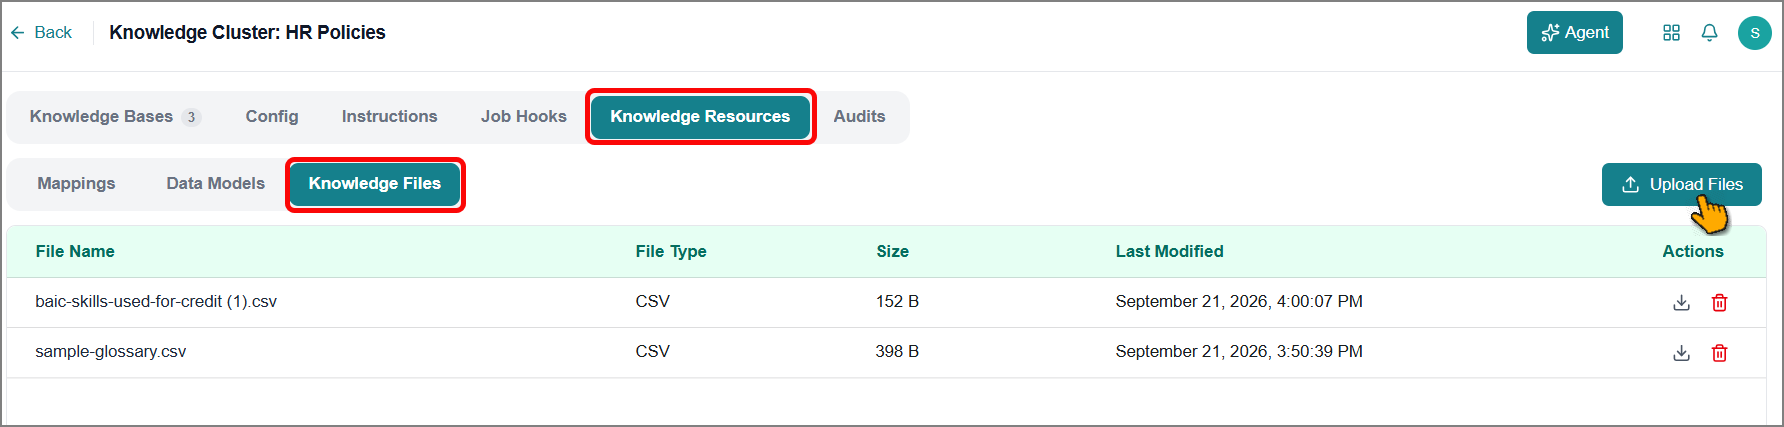Image resolution: width=1784 pixels, height=427 pixels.
Task: Open the user avatar S menu
Action: 1754,33
